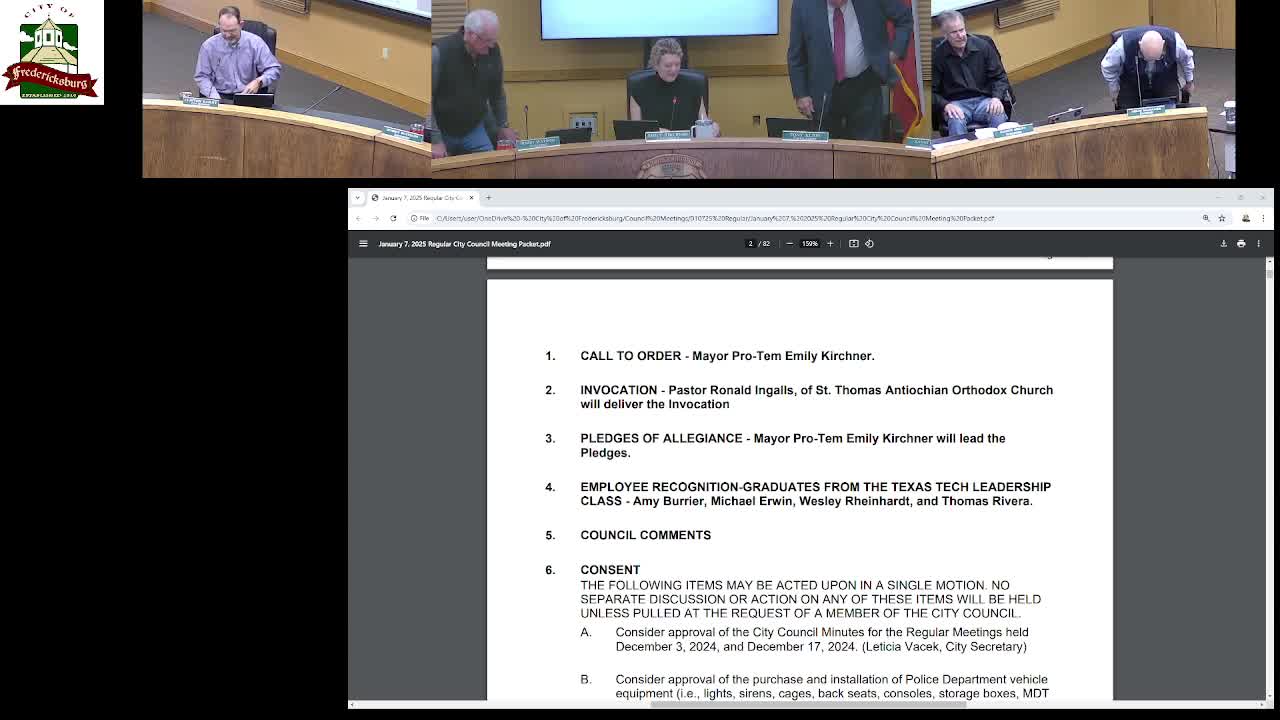Open the browser profile icon

point(1246,218)
